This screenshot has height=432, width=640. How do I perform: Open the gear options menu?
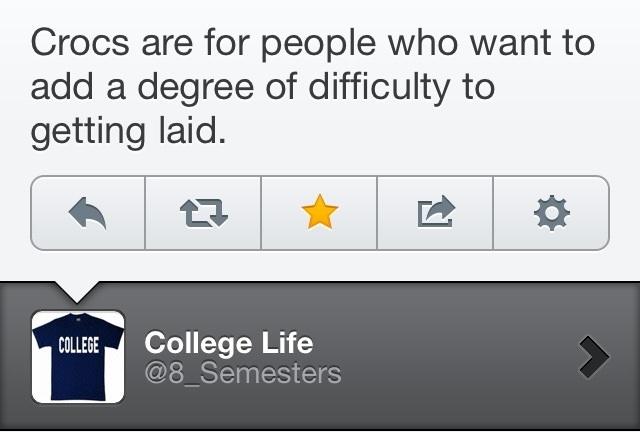[x=551, y=212]
